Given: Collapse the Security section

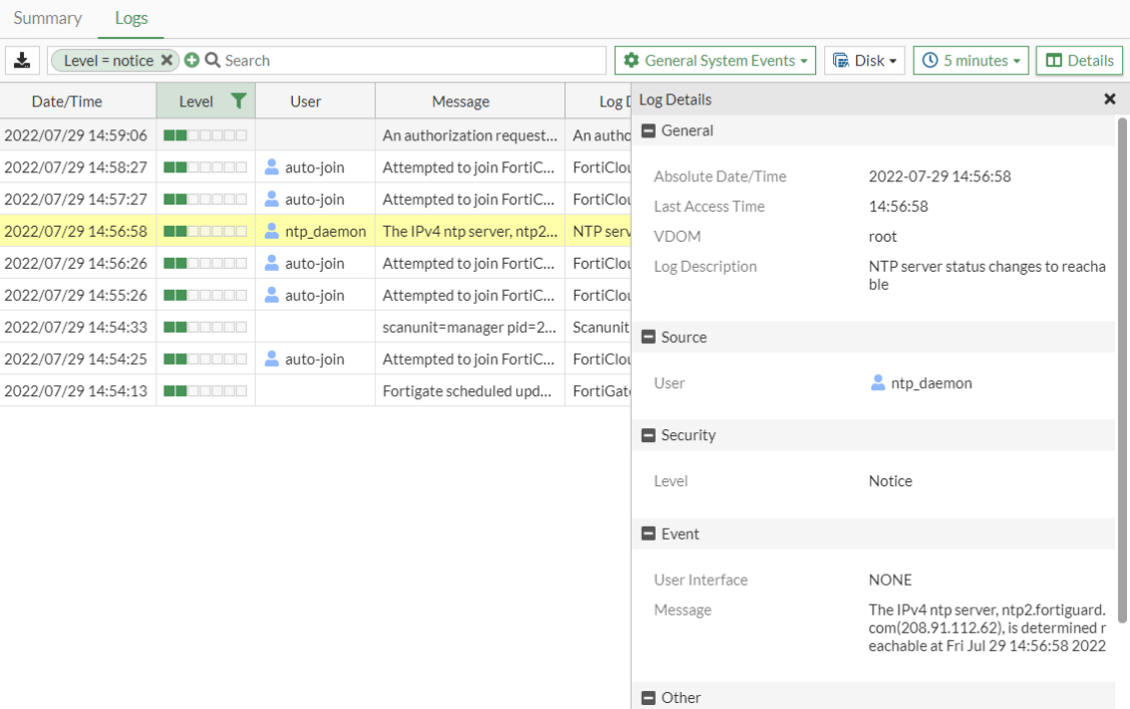Looking at the screenshot, I should (x=648, y=435).
